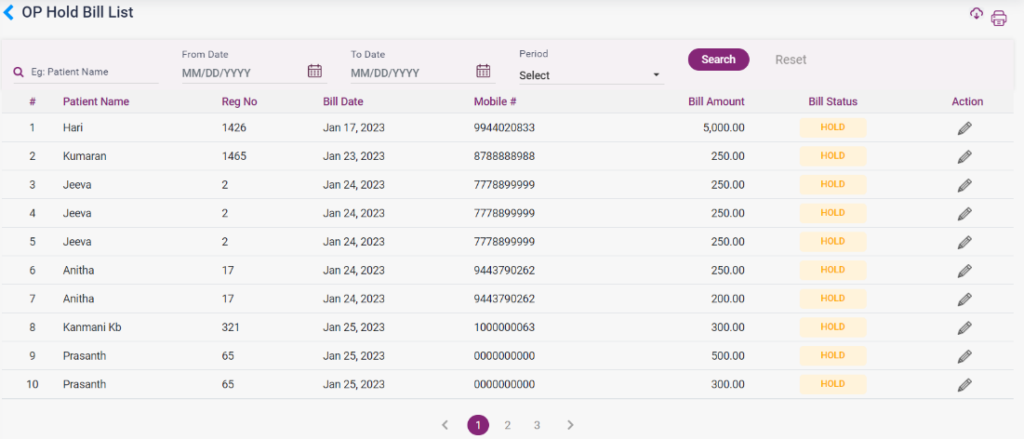Click the print icon at top right
This screenshot has width=1024, height=439.
click(x=998, y=18)
